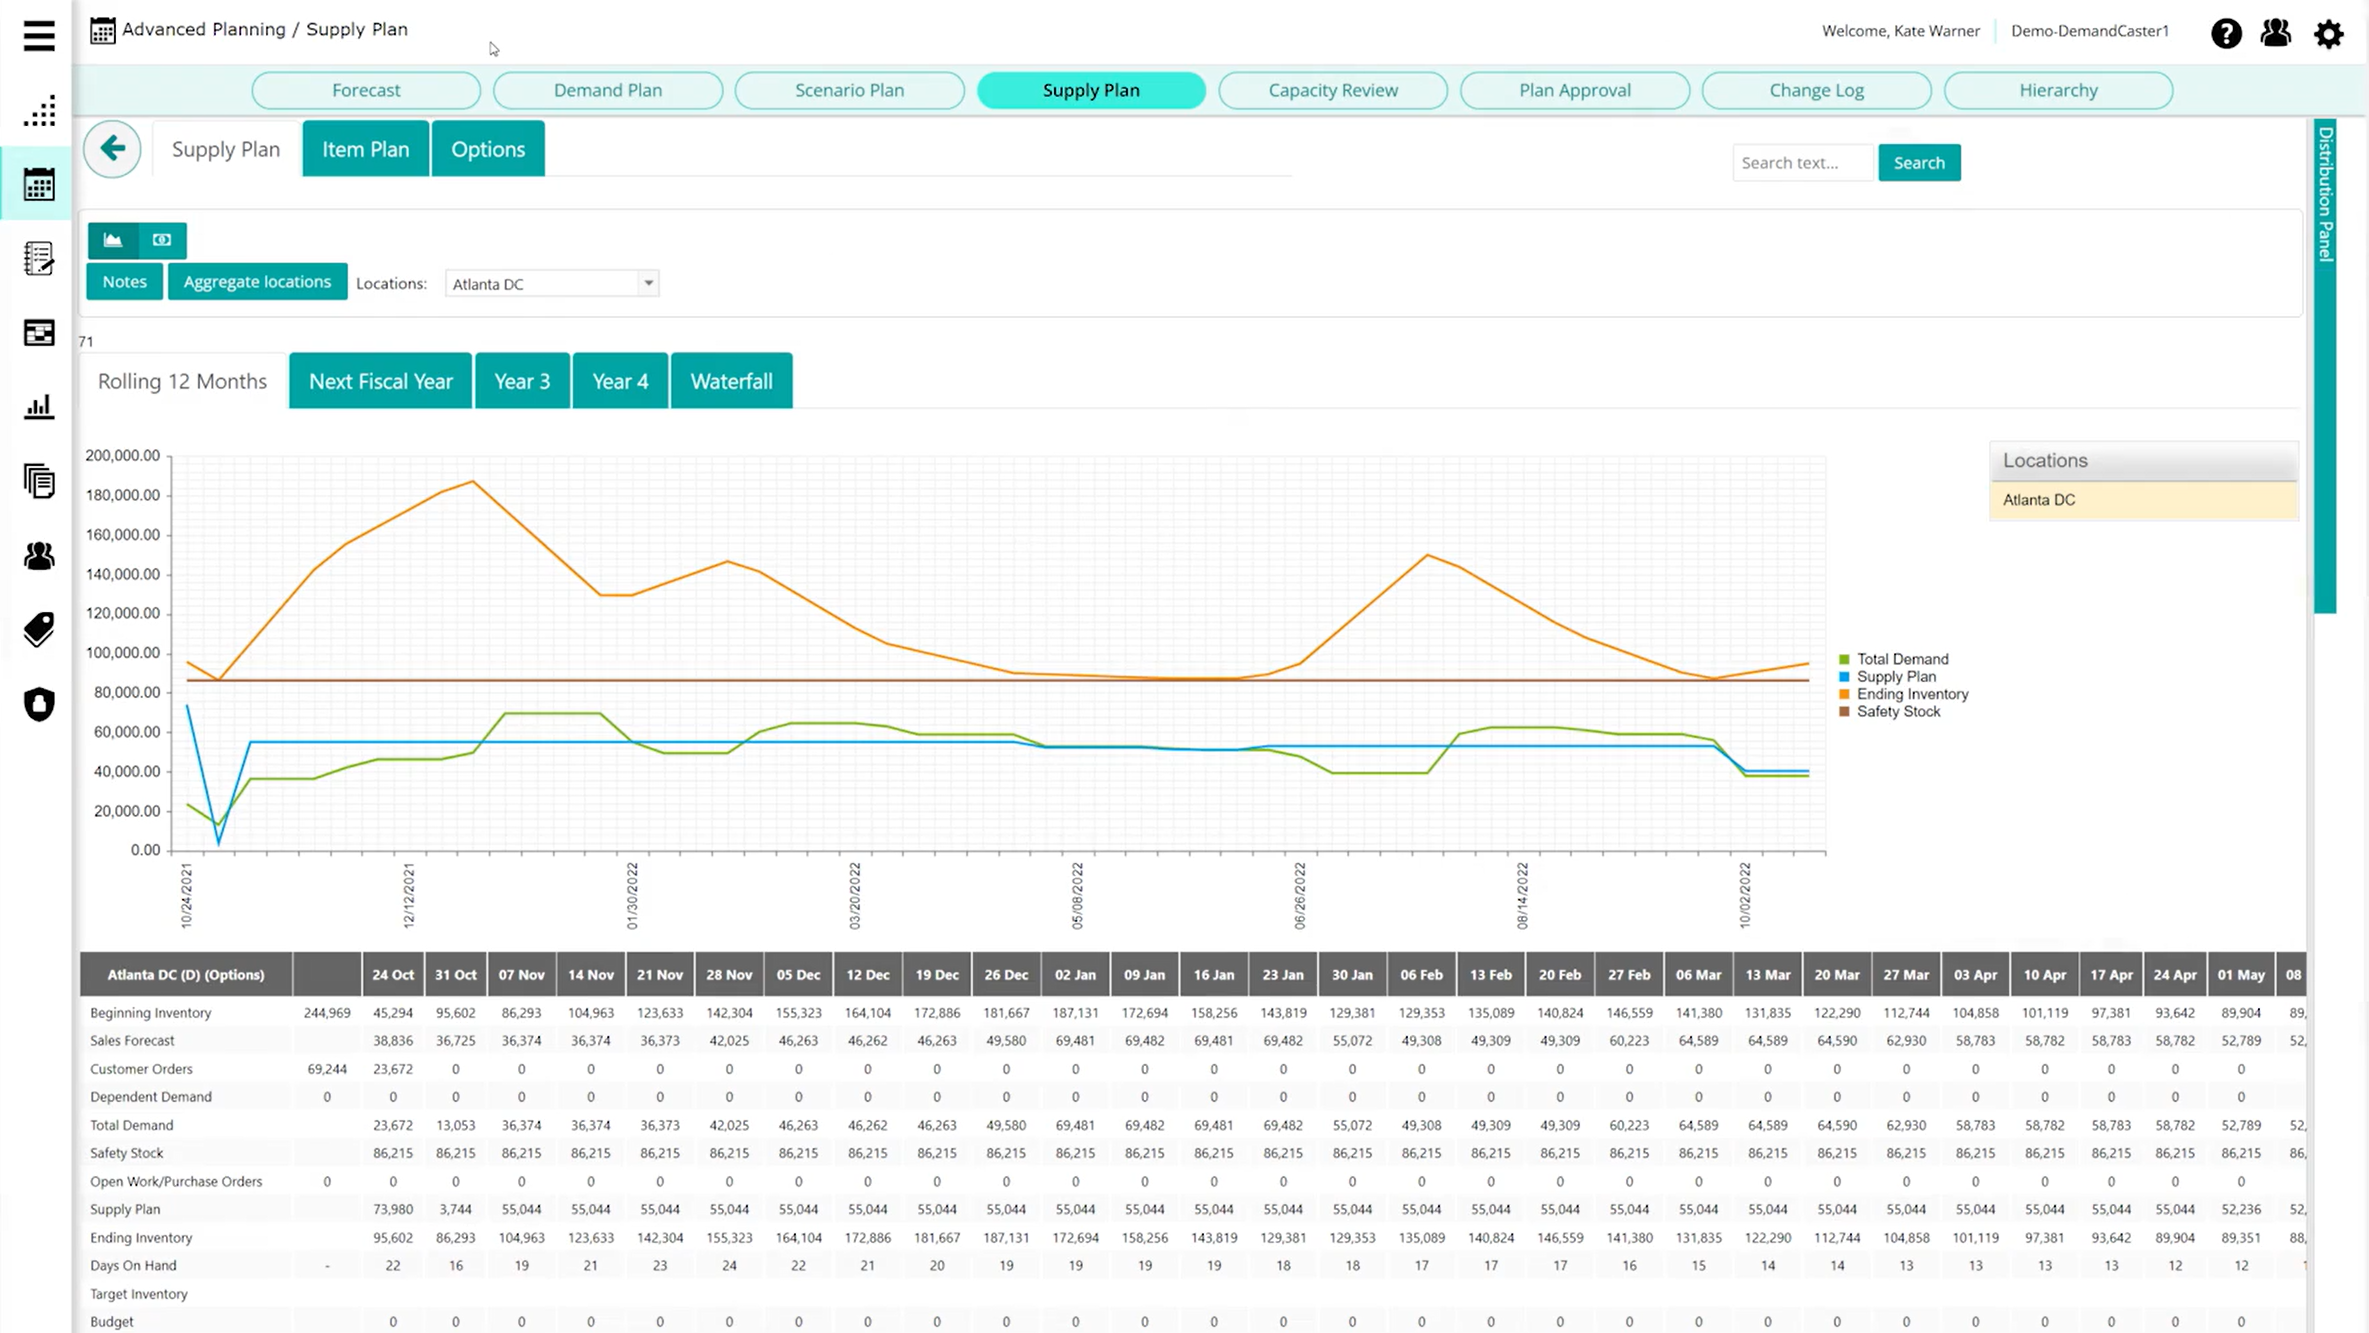Open the hamburger main menu

click(39, 36)
